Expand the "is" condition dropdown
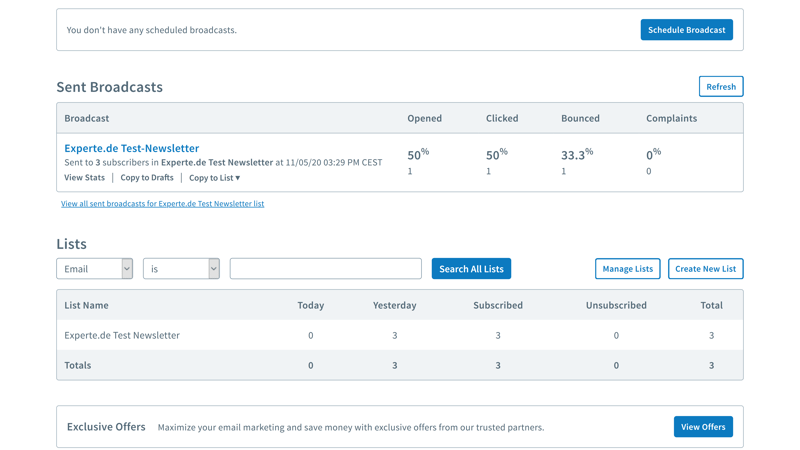800x450 pixels. 181,269
